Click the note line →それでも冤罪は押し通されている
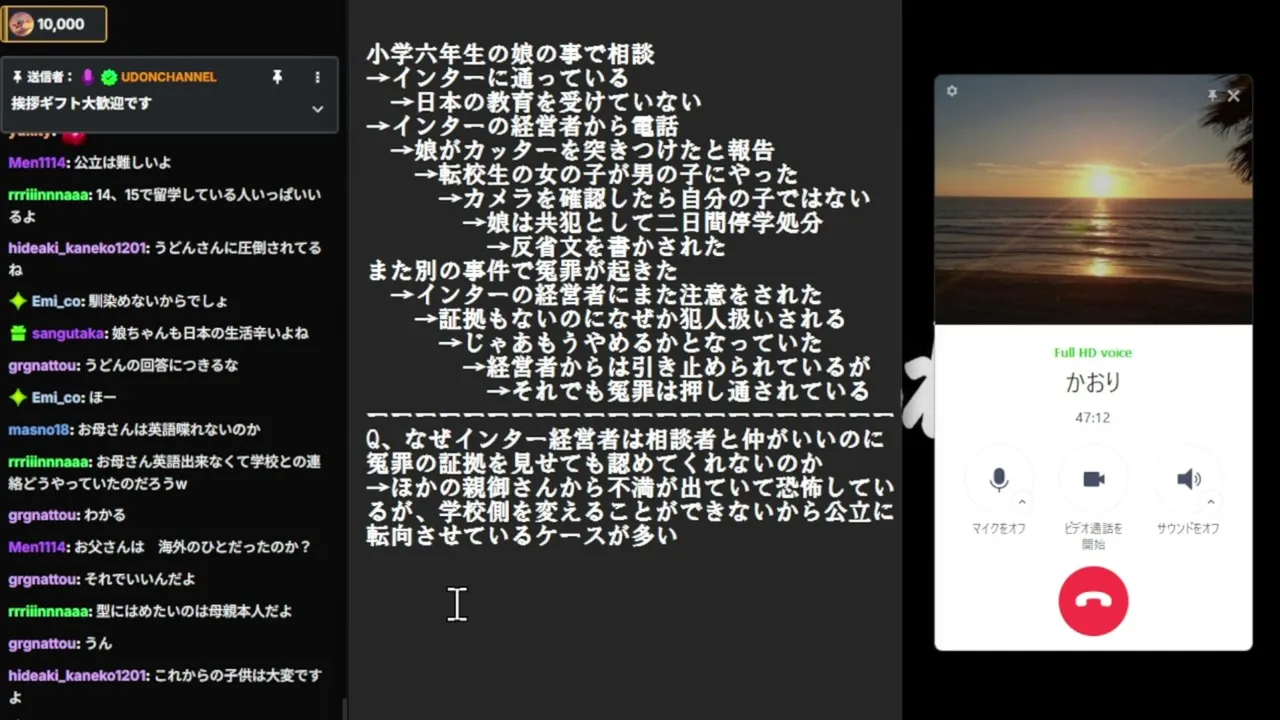 point(678,390)
